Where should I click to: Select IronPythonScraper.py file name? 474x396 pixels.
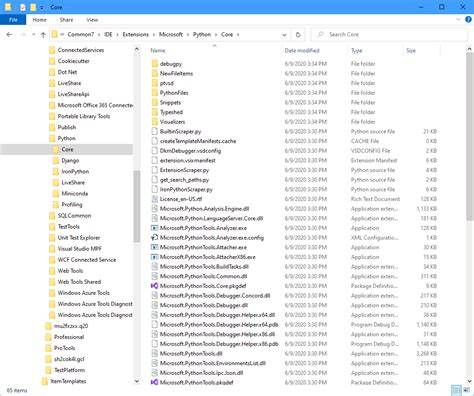tap(186, 189)
